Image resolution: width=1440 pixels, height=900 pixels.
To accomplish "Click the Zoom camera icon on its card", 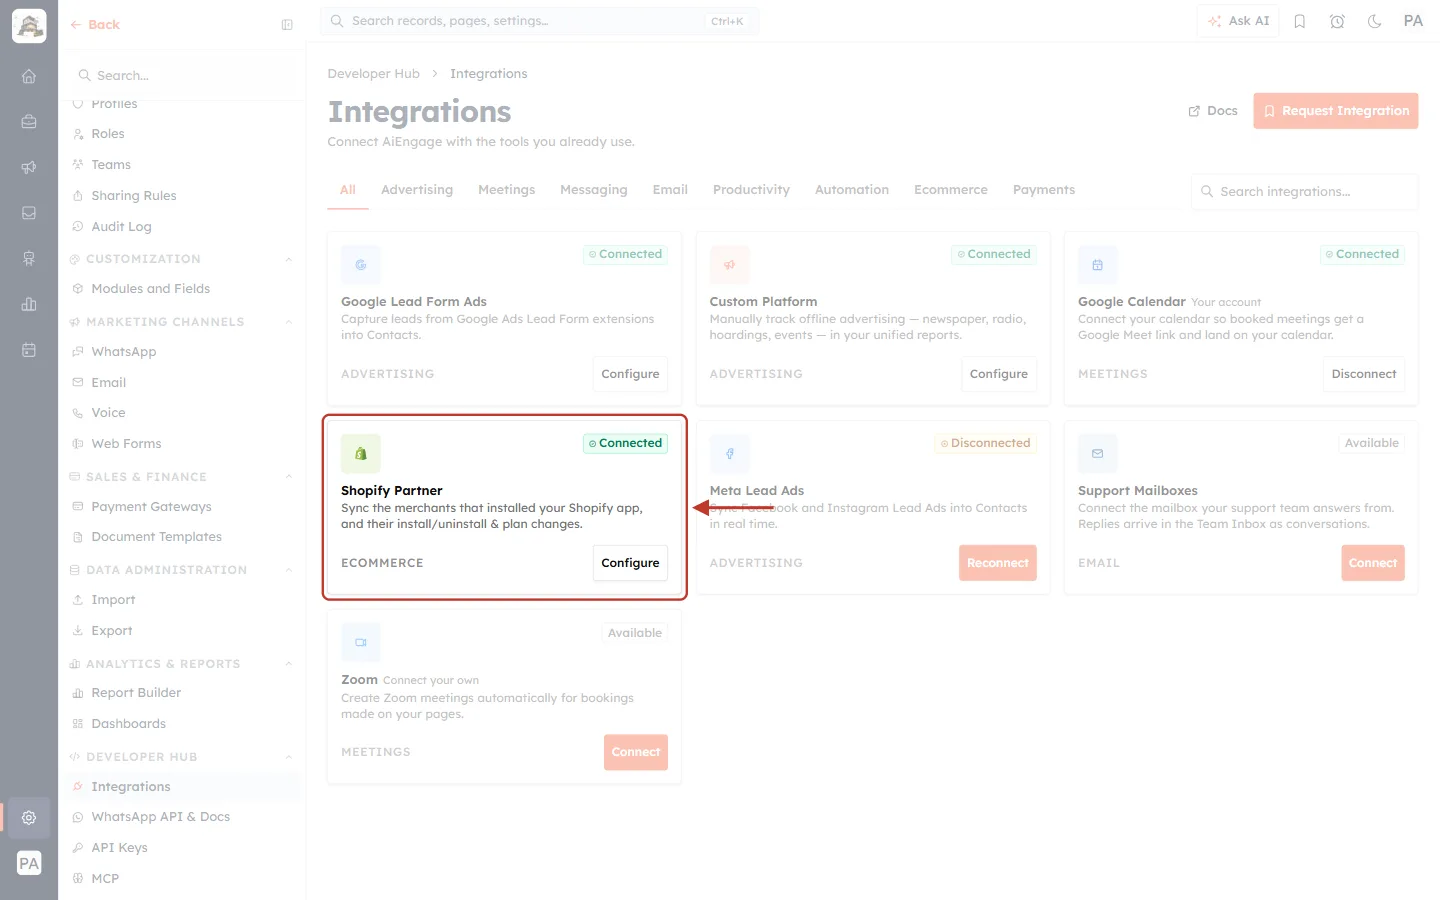I will pyautogui.click(x=361, y=642).
